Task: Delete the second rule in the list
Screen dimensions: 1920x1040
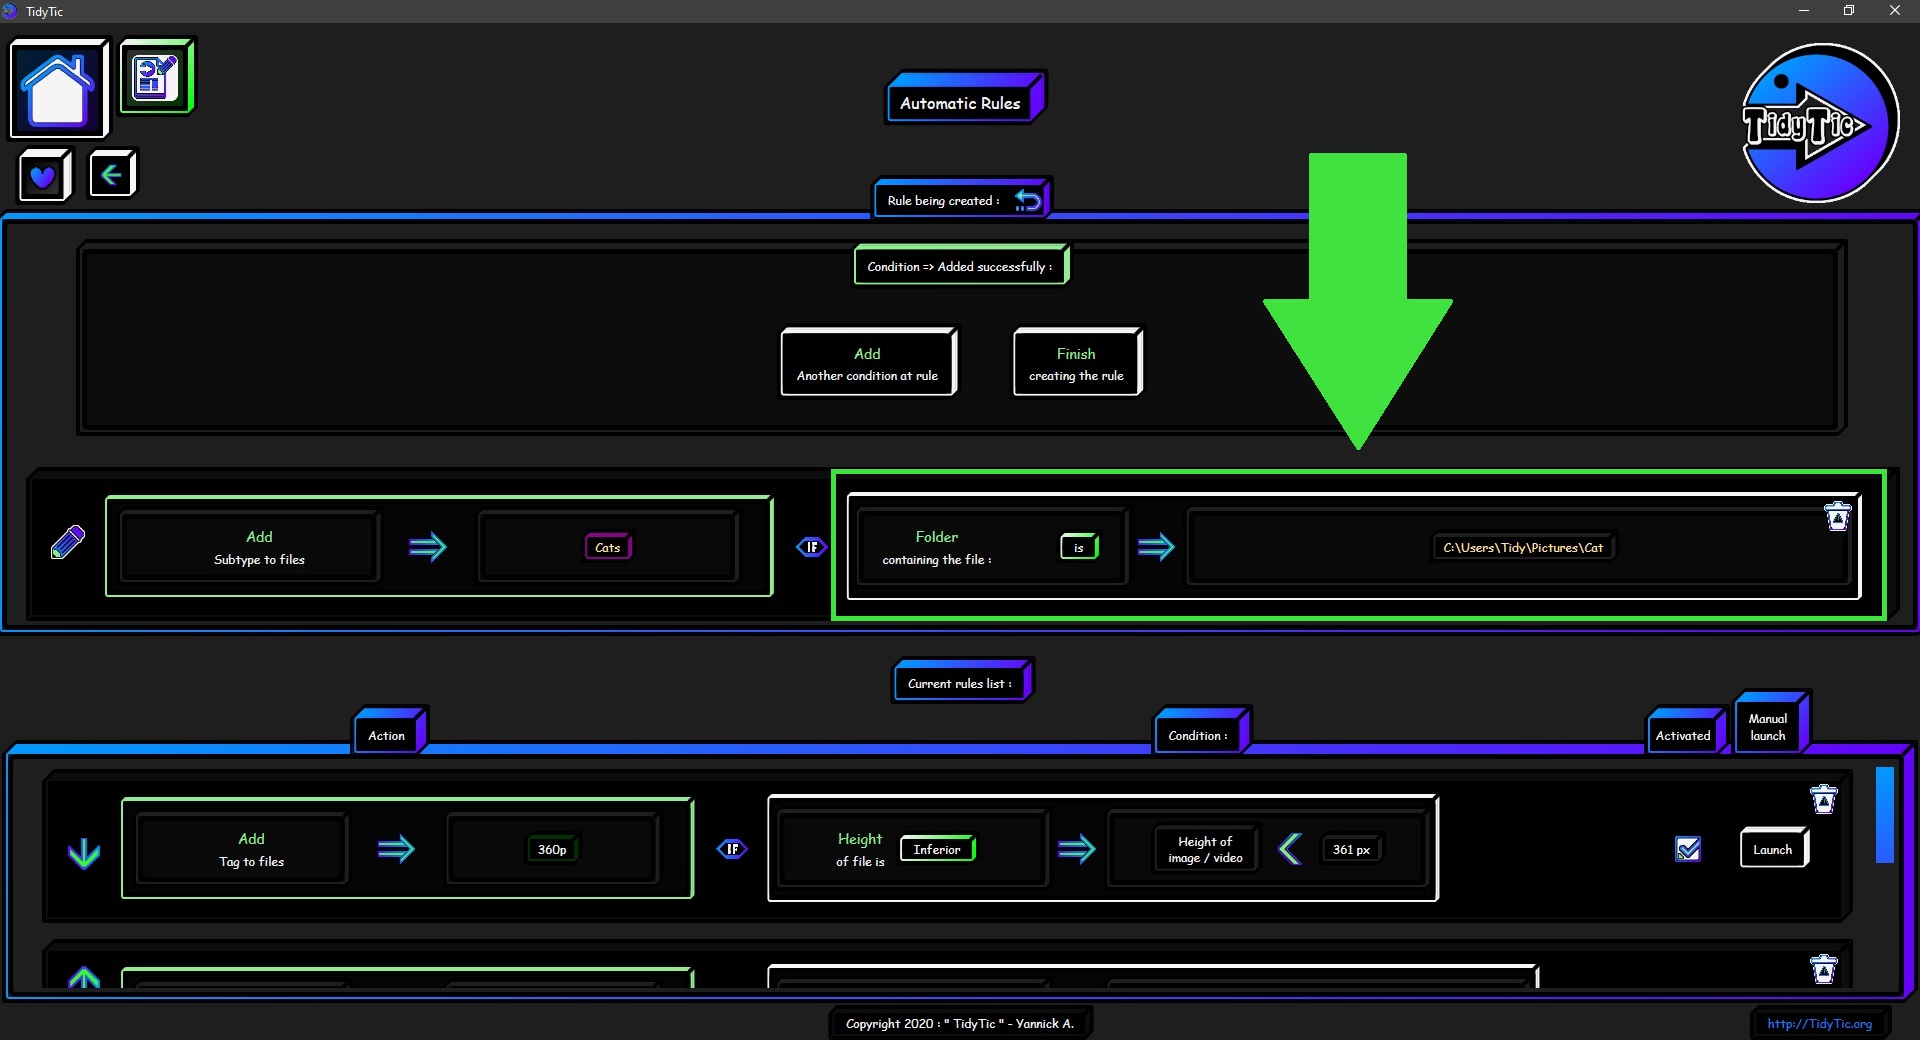Action: click(1824, 969)
